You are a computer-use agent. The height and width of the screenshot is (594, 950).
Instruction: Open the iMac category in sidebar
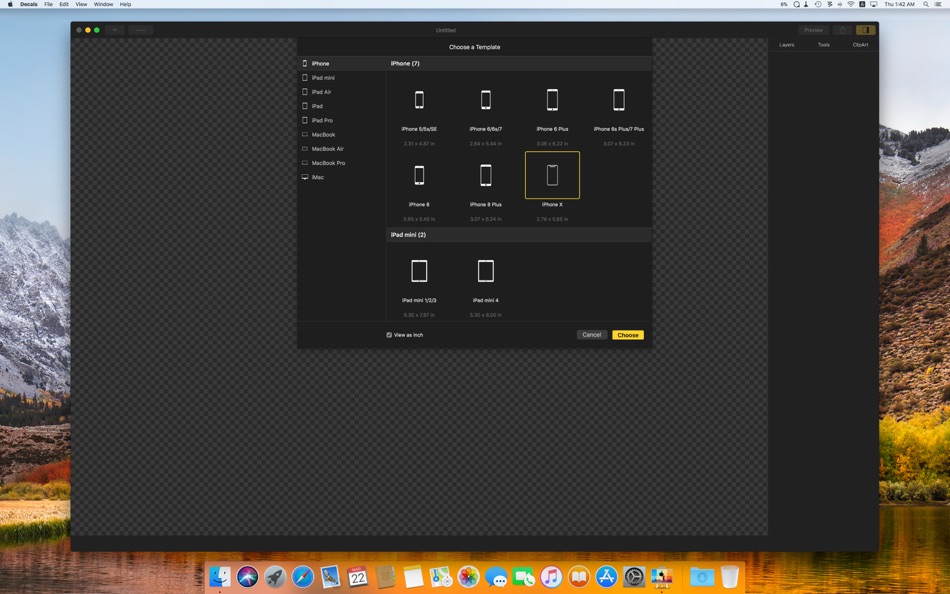point(342,178)
